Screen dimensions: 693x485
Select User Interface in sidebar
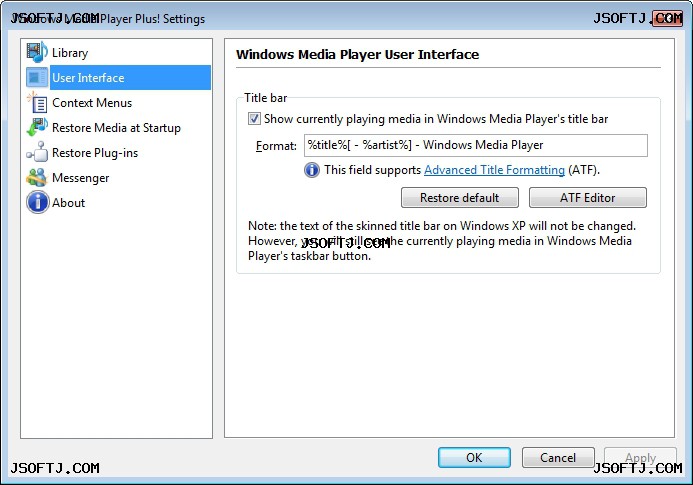[x=130, y=77]
